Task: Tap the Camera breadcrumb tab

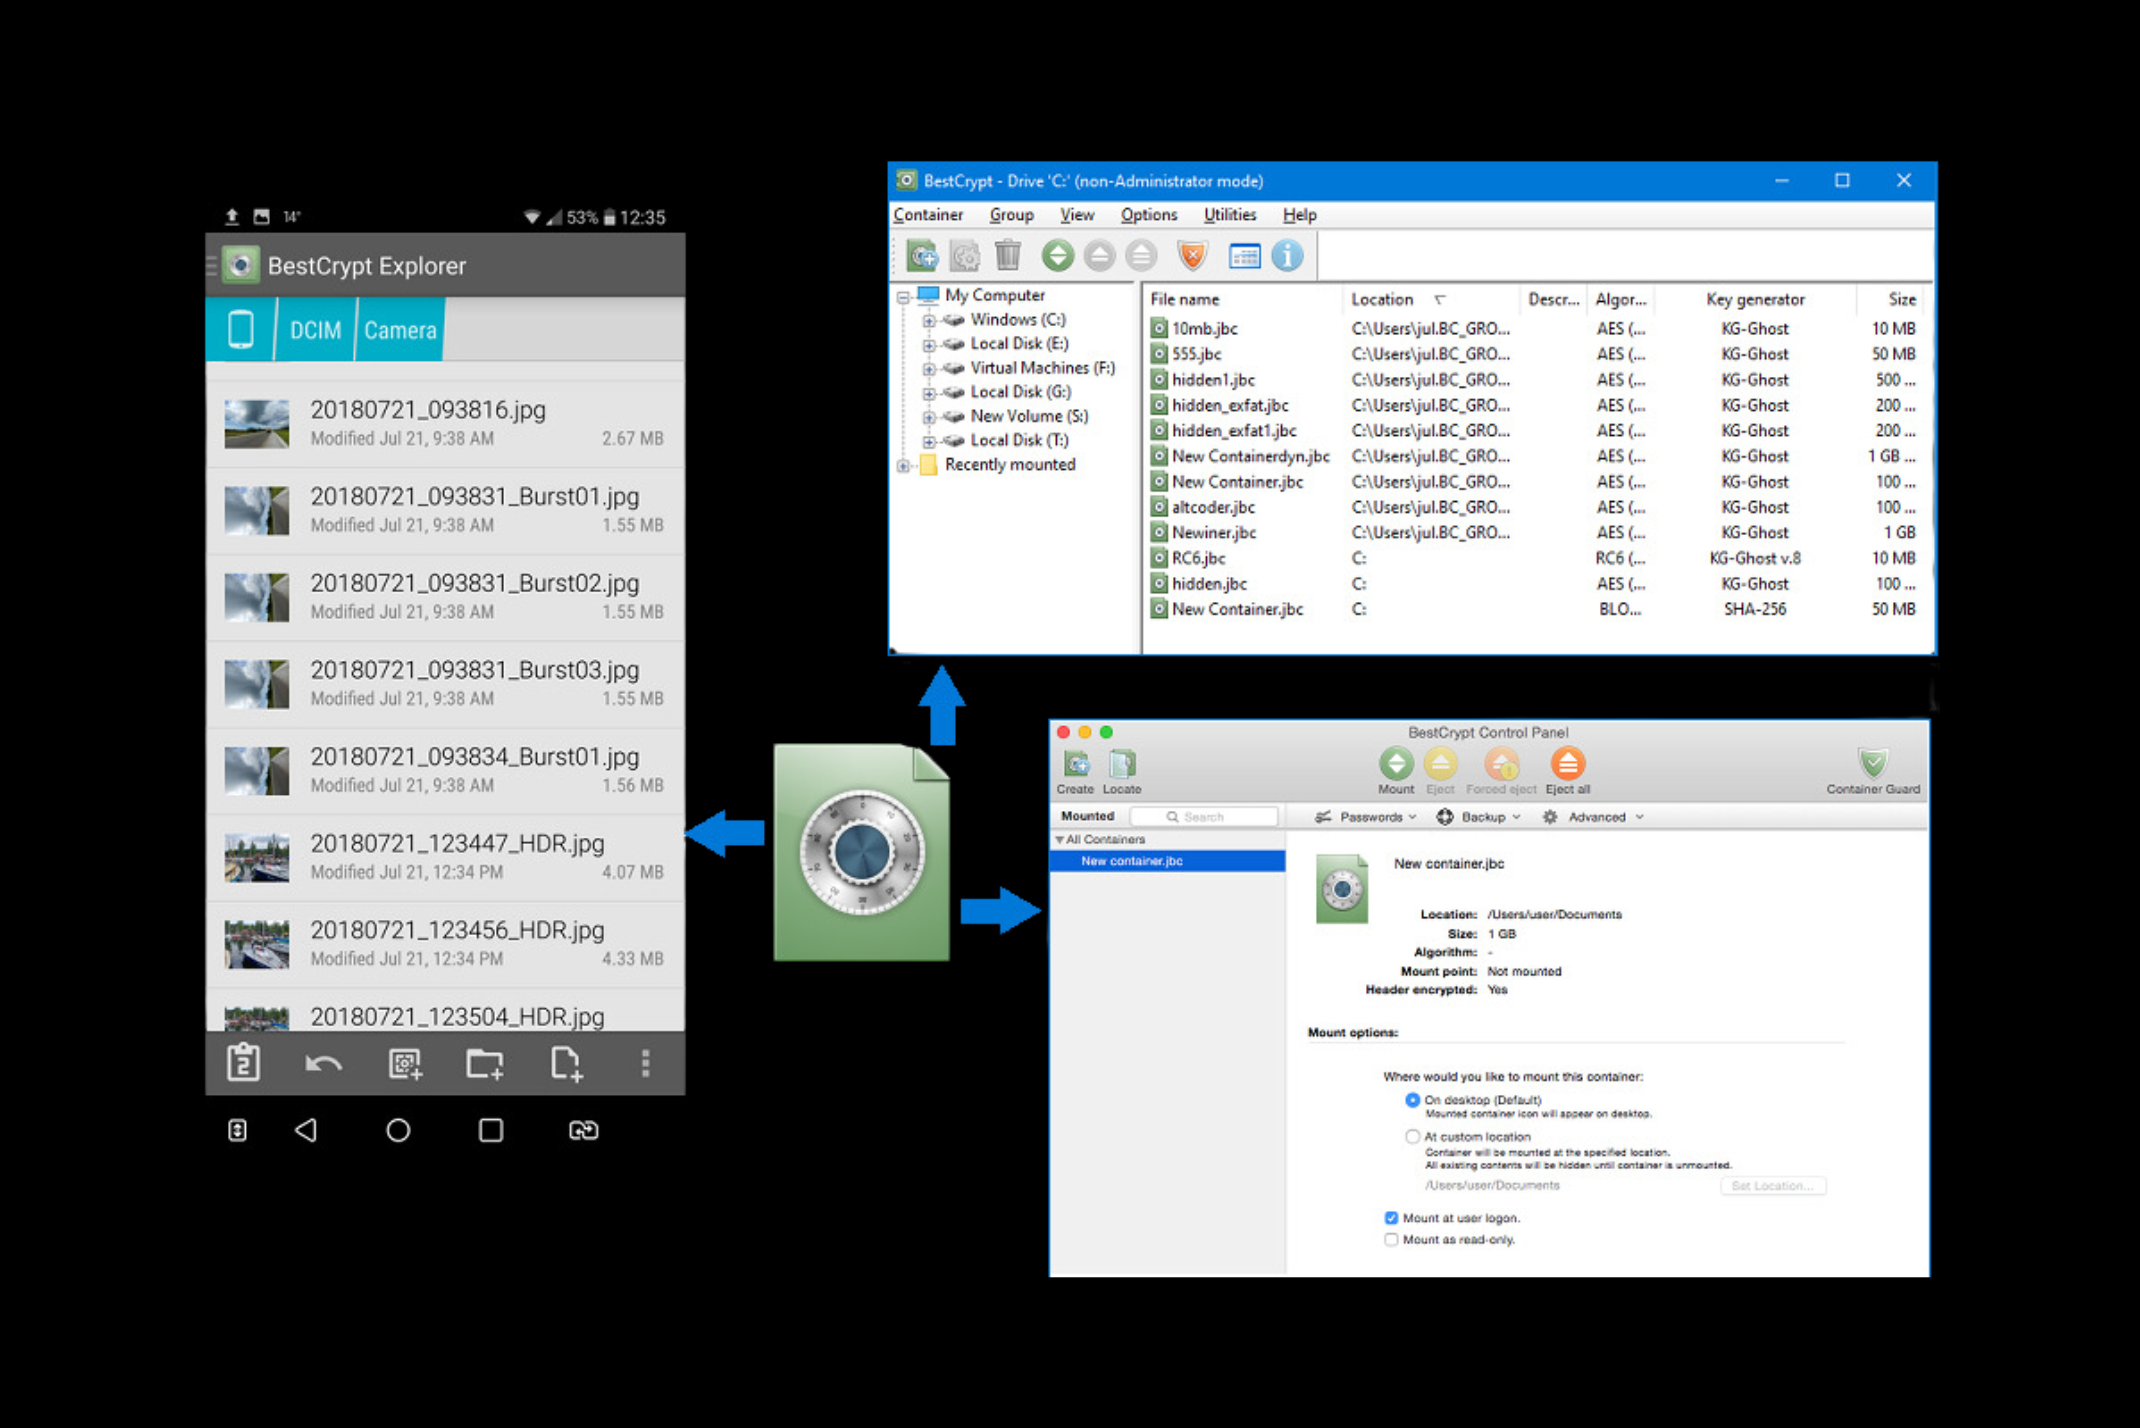Action: click(x=400, y=330)
